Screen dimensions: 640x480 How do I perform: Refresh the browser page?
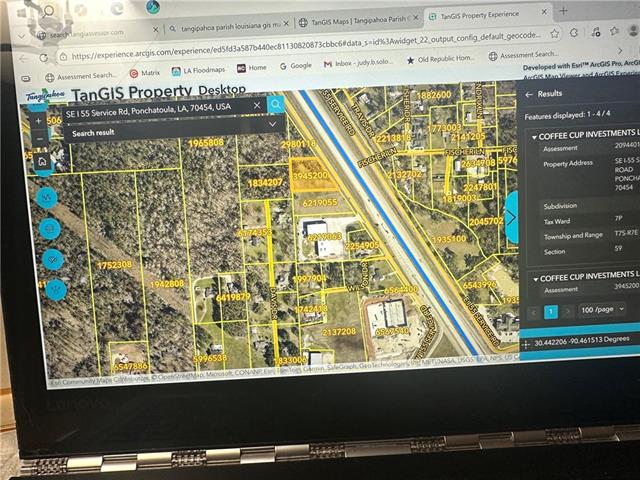43,58
